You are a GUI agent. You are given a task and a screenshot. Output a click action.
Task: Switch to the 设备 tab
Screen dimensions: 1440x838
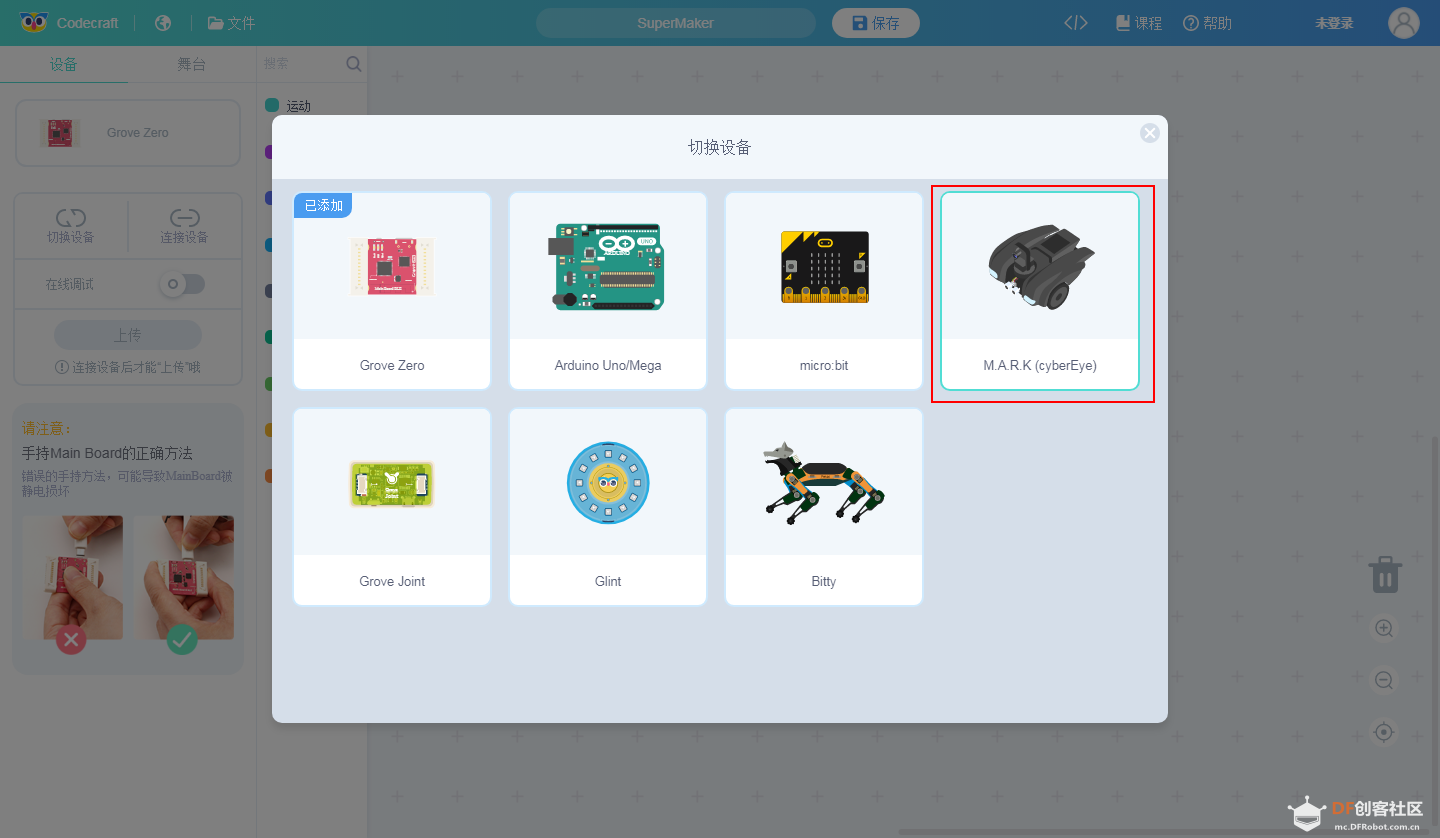[x=64, y=64]
